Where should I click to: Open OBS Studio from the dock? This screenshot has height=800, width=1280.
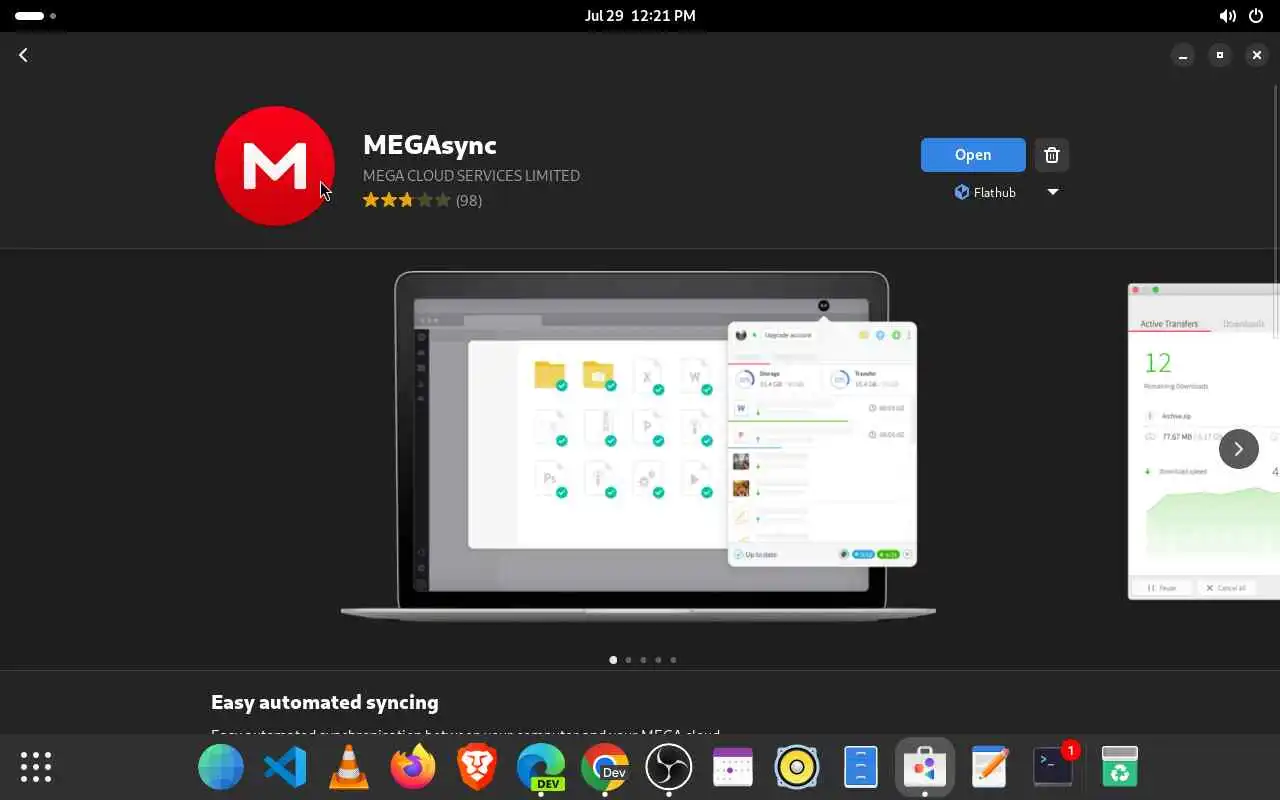[669, 767]
